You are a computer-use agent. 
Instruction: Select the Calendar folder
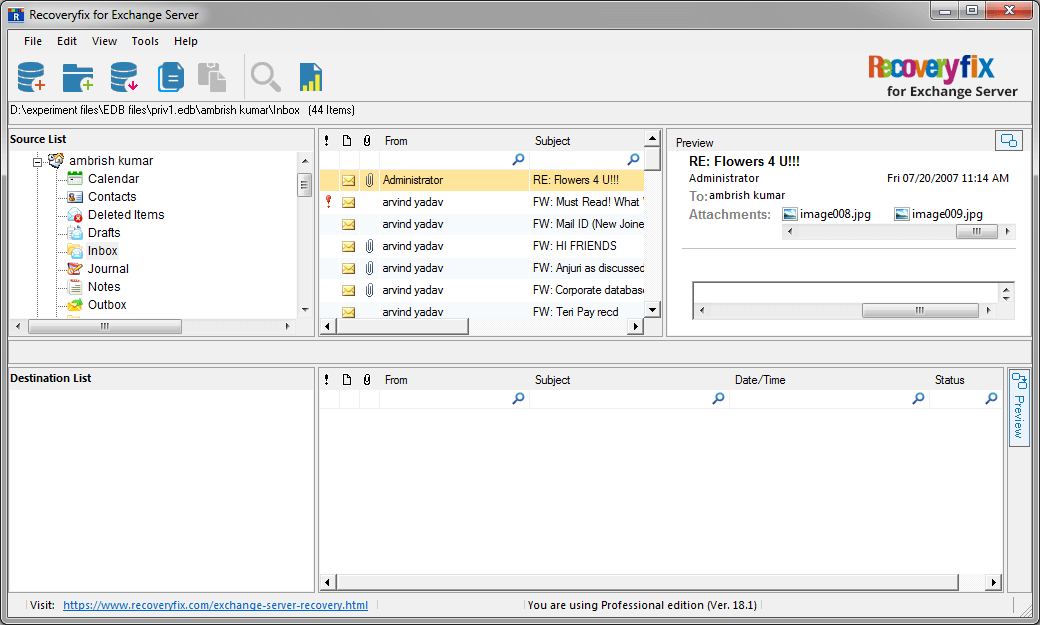tap(113, 178)
